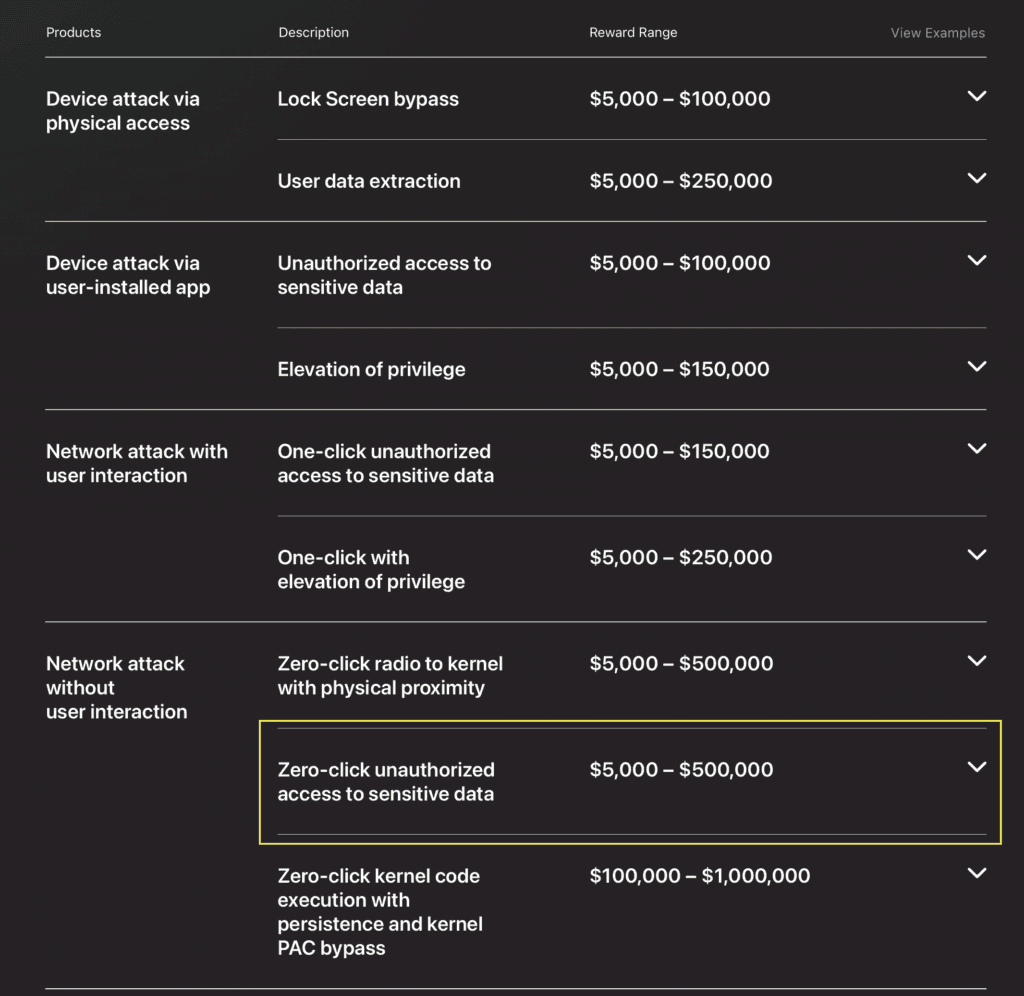Expand Zero-click unauthorized access row chevron
Image resolution: width=1024 pixels, height=996 pixels.
point(977,767)
